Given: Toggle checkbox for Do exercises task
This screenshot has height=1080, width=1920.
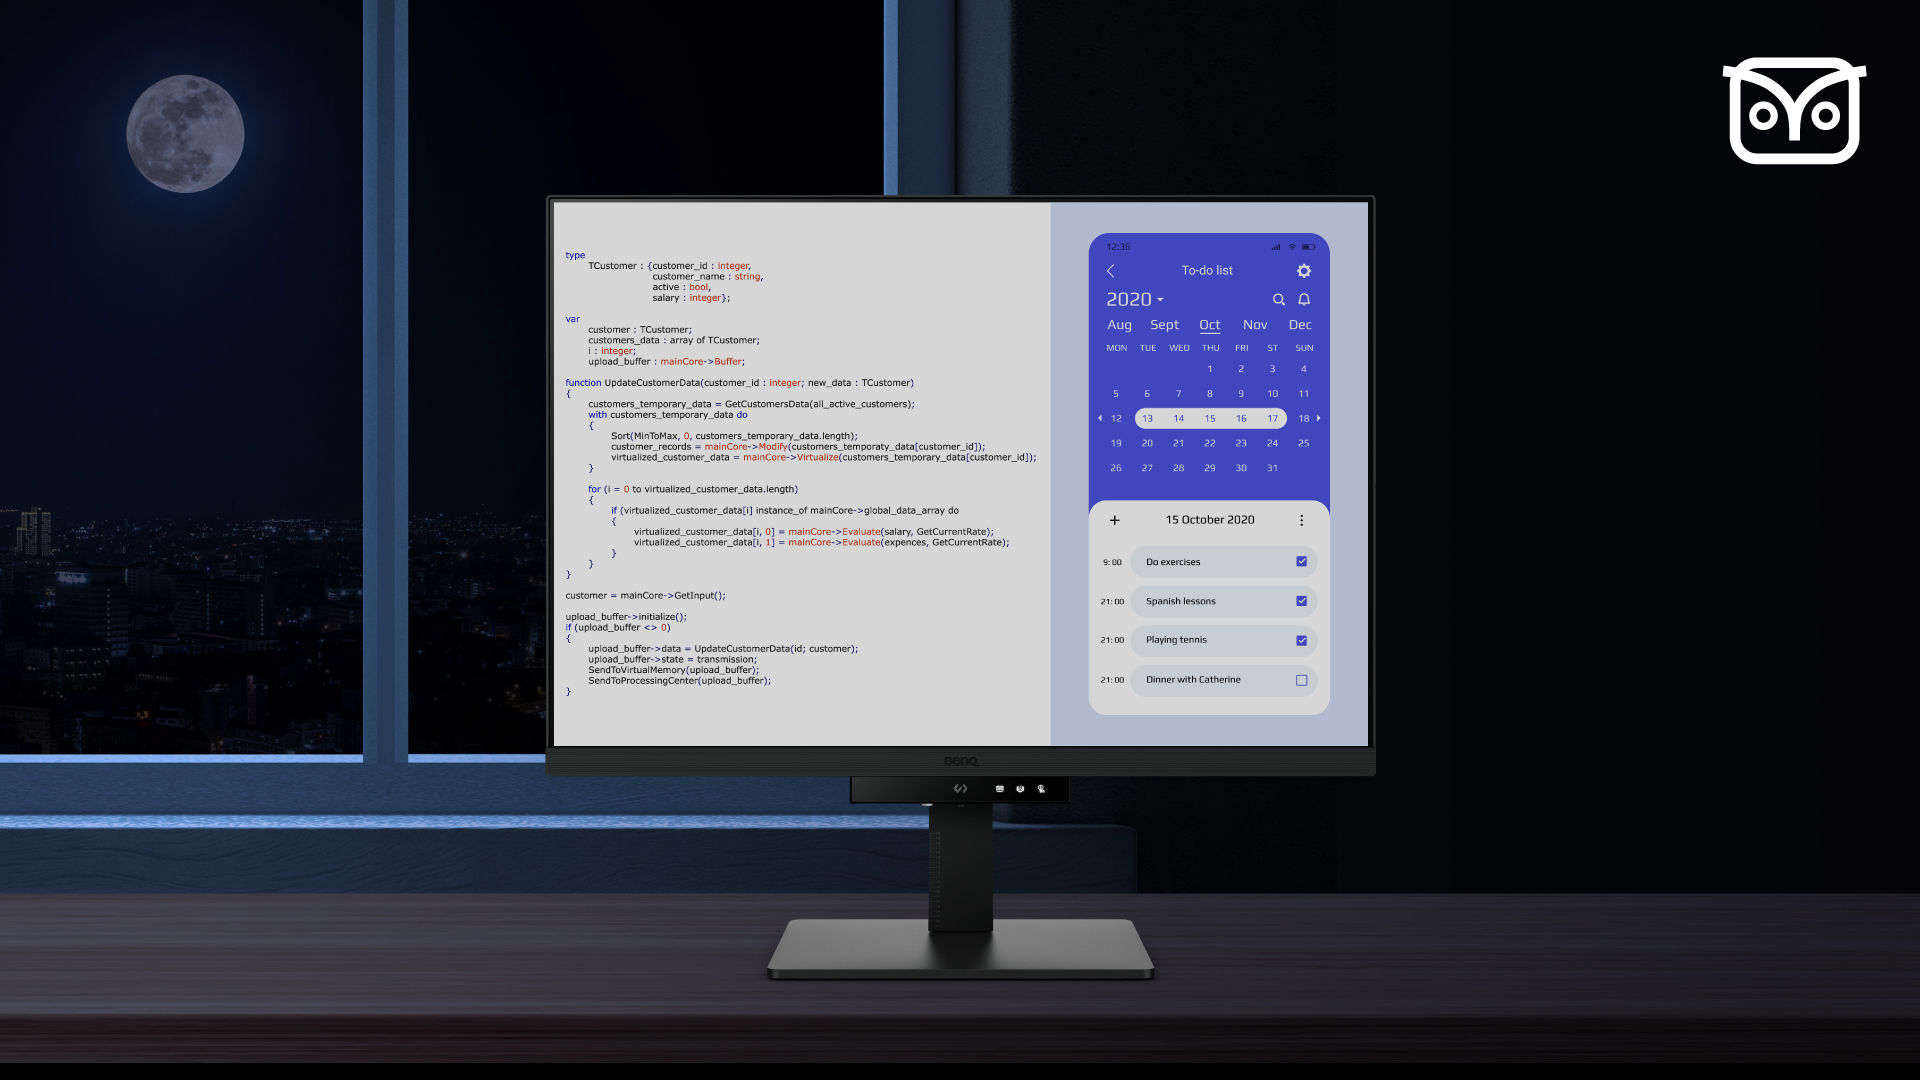Looking at the screenshot, I should pos(1302,560).
